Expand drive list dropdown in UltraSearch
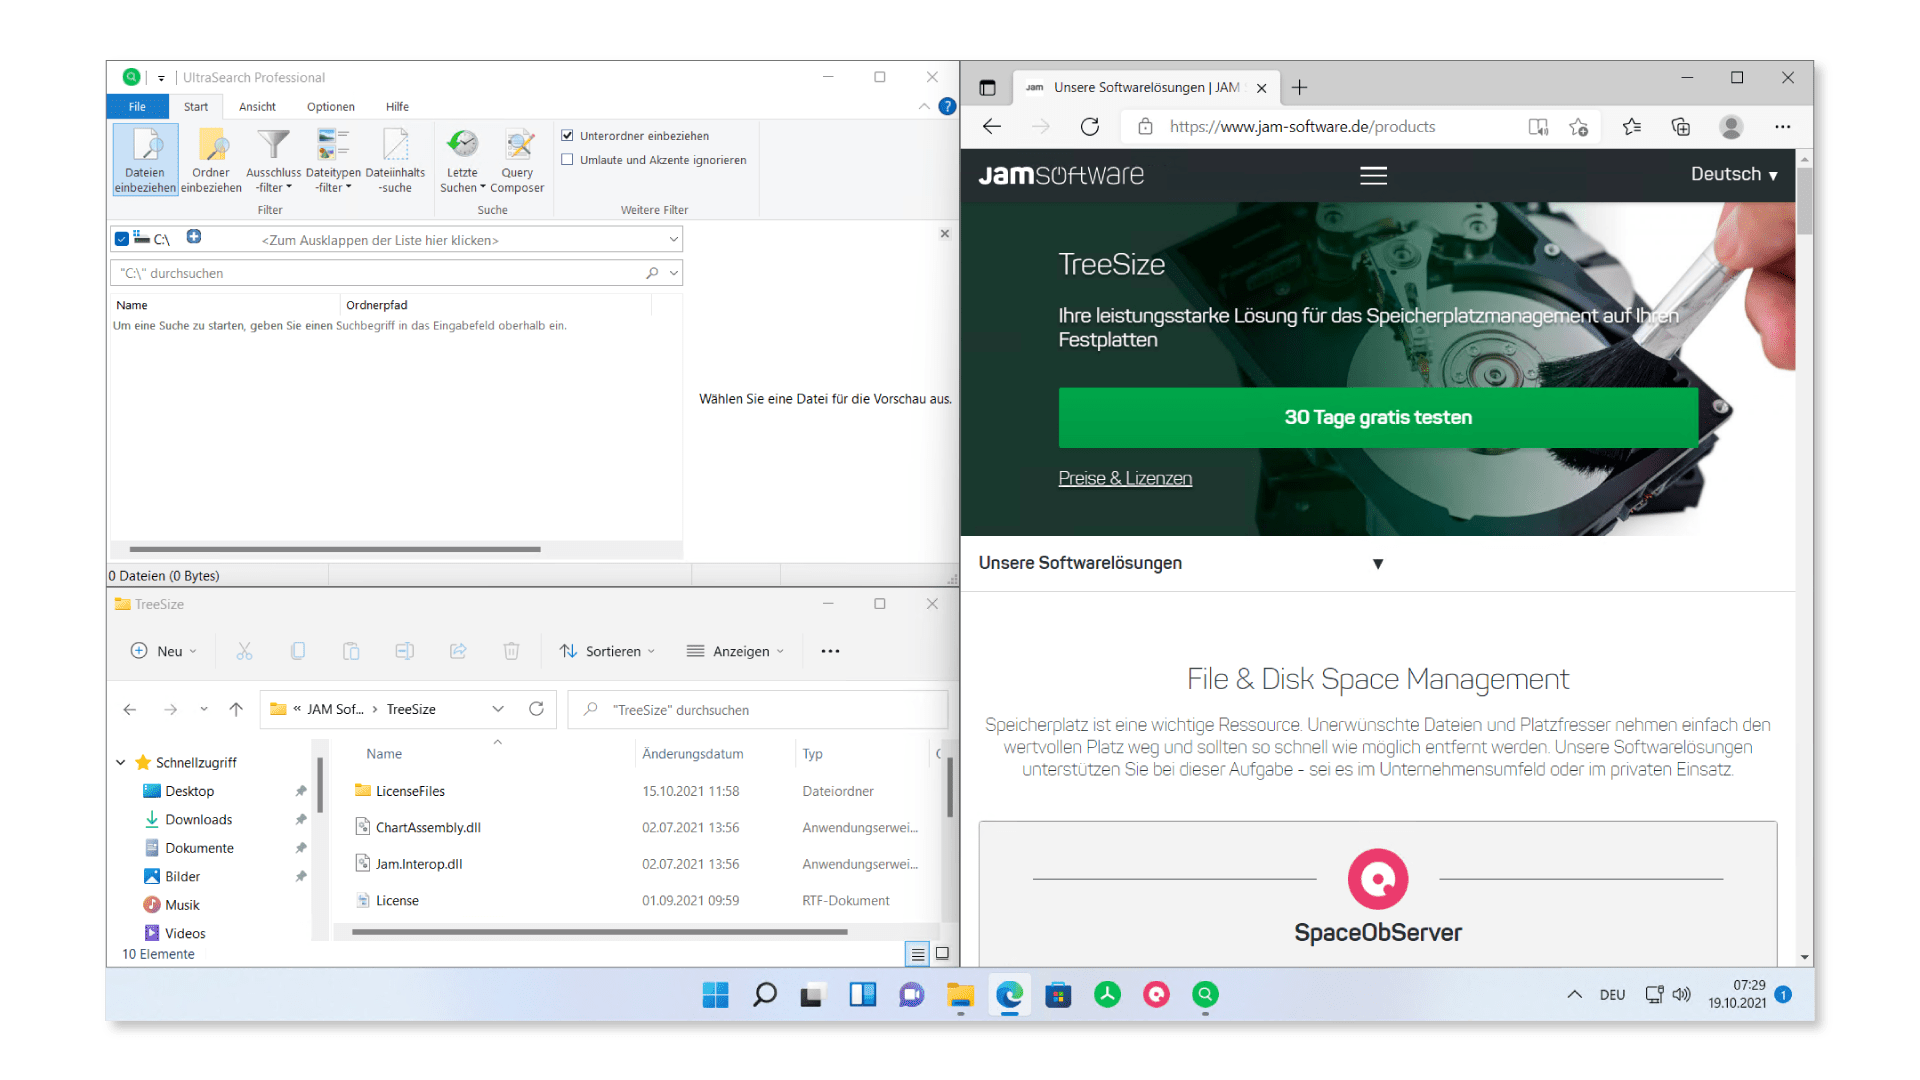Image resolution: width=1920 pixels, height=1080 pixels. (673, 239)
